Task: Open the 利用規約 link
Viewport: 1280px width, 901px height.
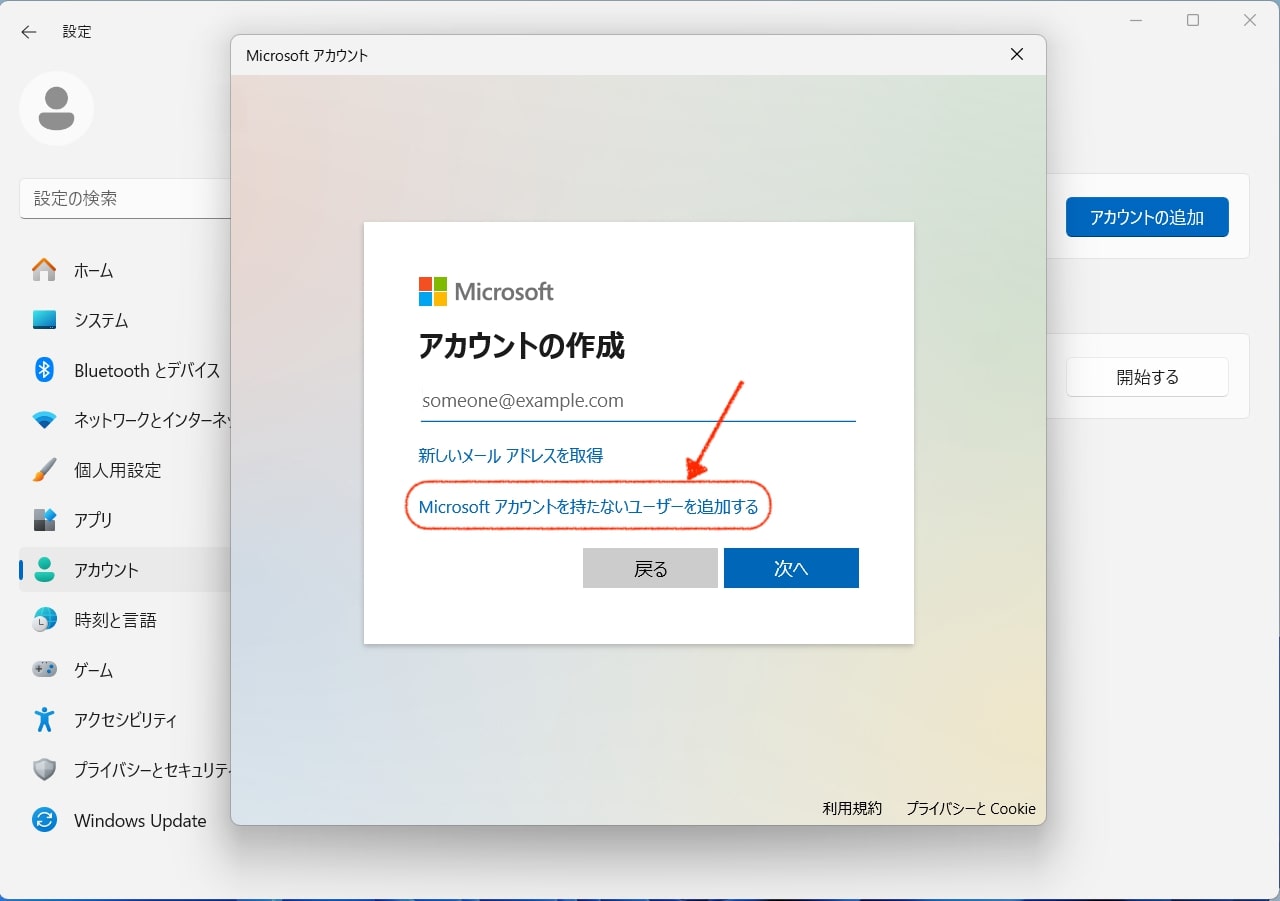Action: pyautogui.click(x=851, y=808)
